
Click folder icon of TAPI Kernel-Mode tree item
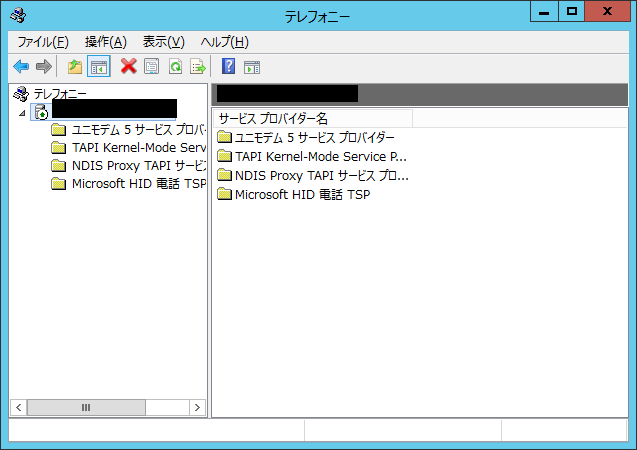click(58, 148)
